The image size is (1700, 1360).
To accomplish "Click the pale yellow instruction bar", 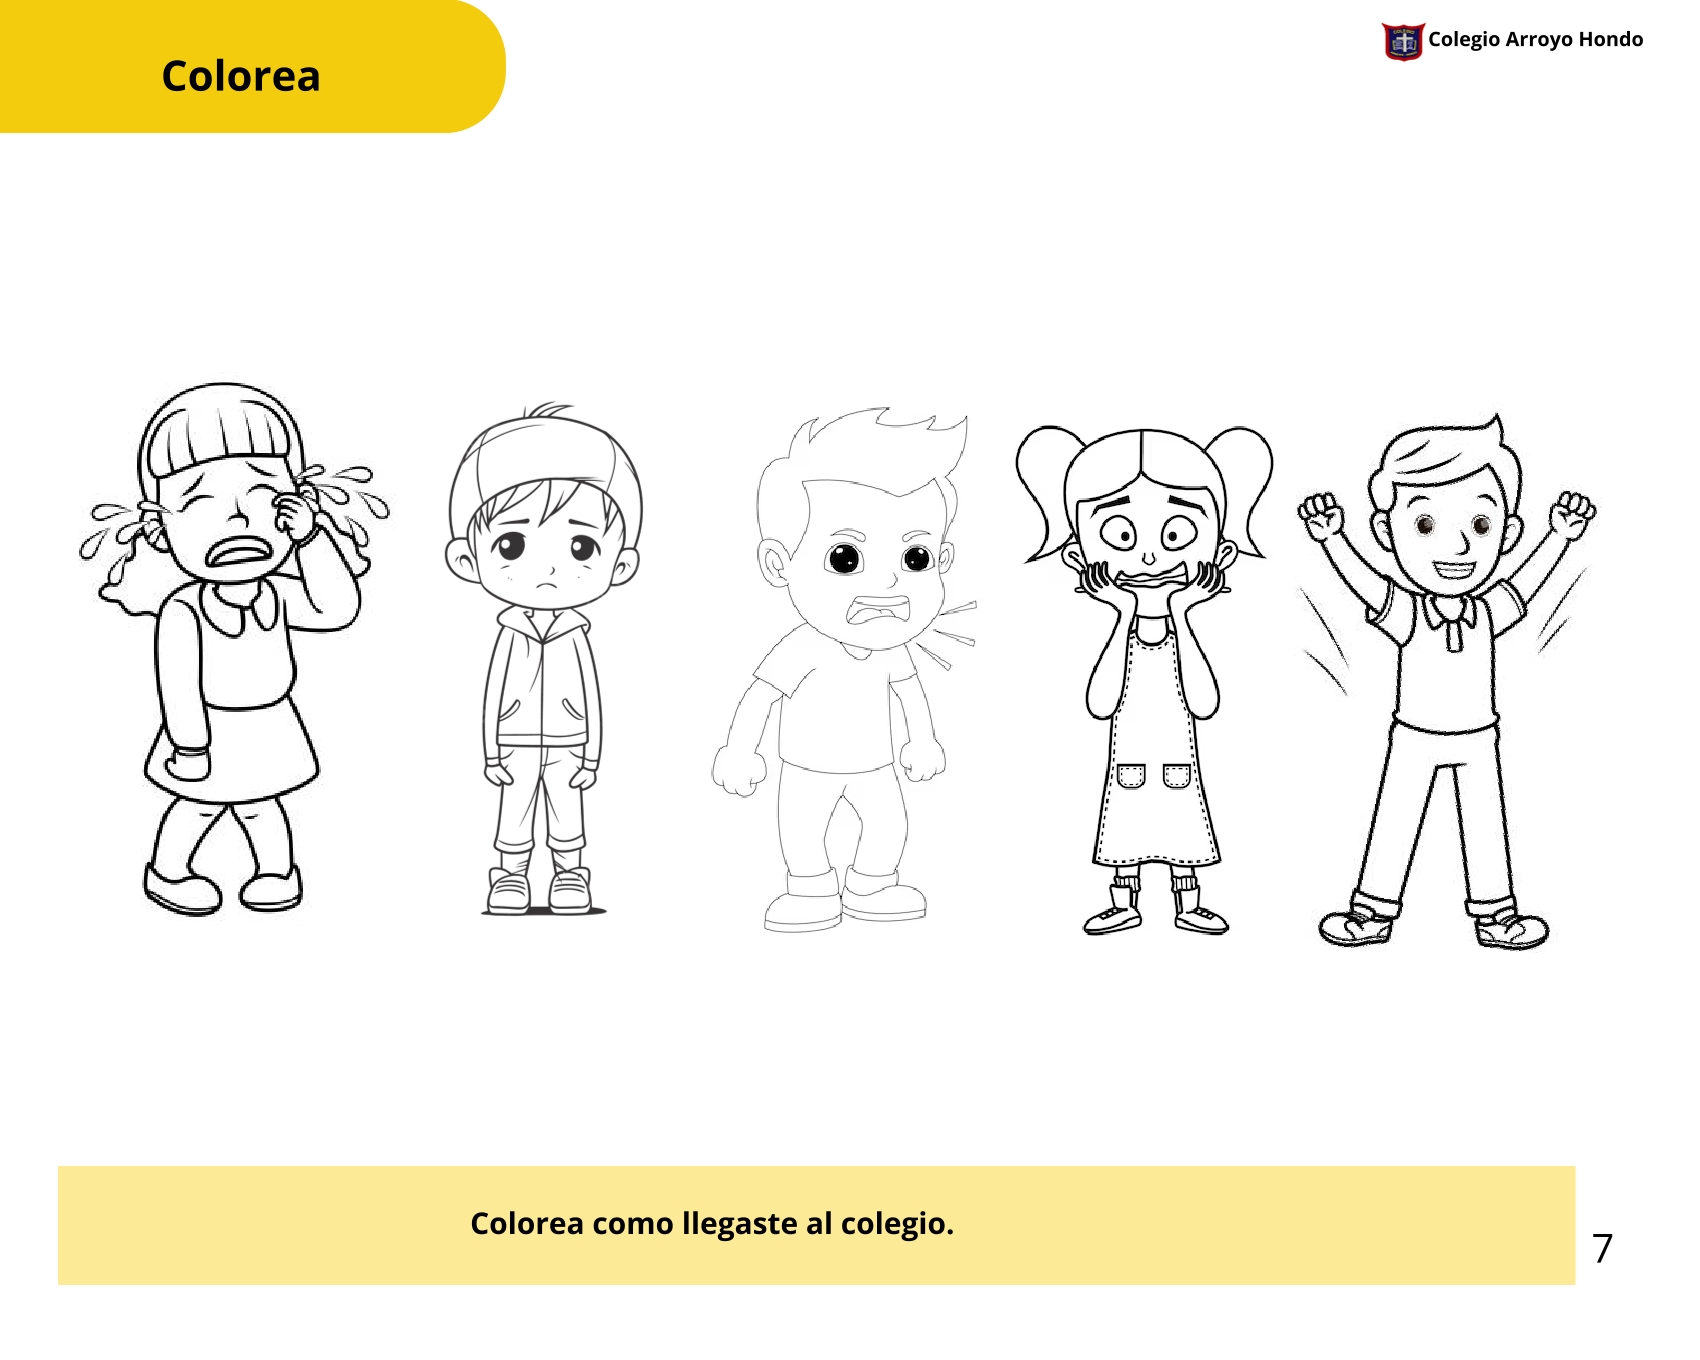I will tap(816, 1225).
